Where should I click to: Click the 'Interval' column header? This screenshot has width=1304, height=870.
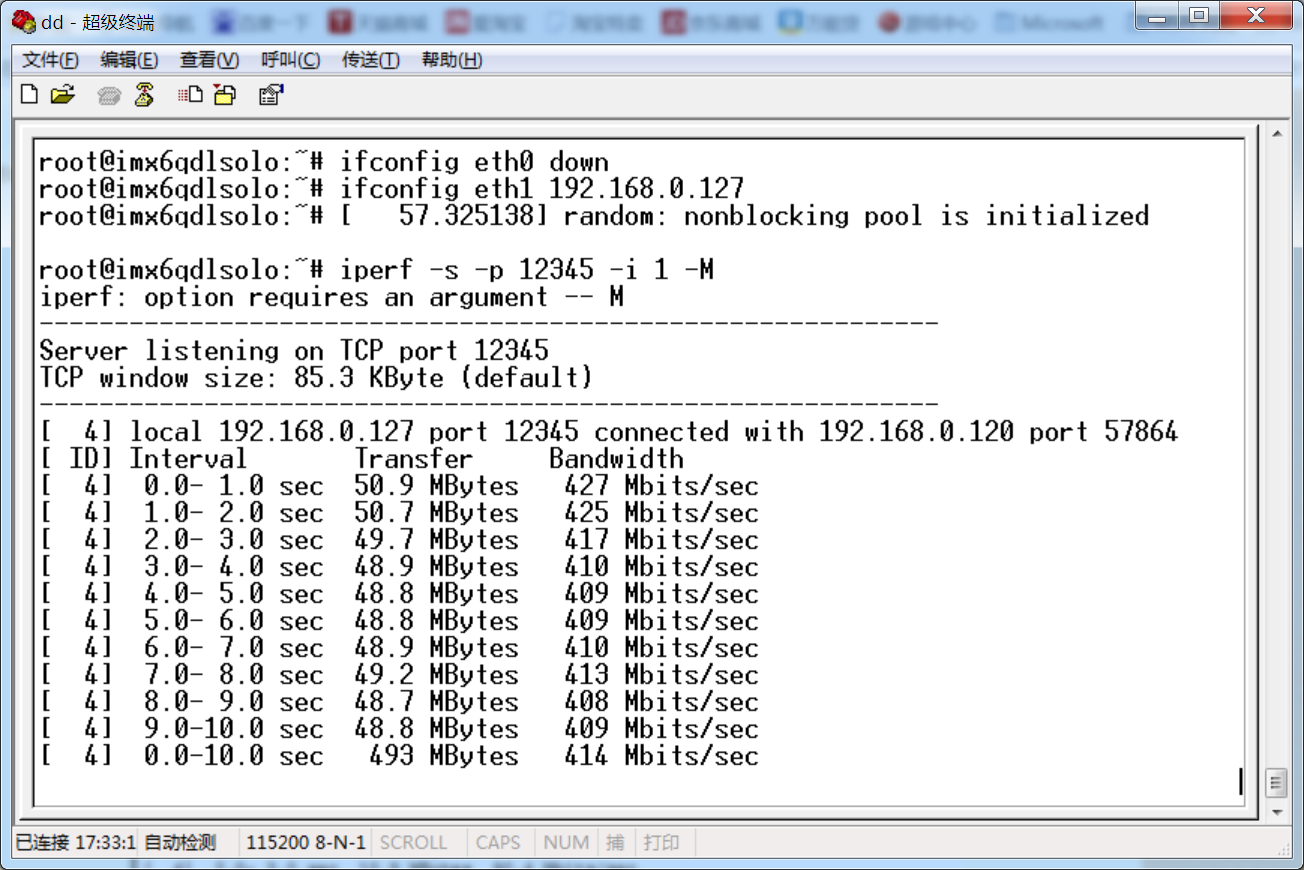click(x=187, y=459)
